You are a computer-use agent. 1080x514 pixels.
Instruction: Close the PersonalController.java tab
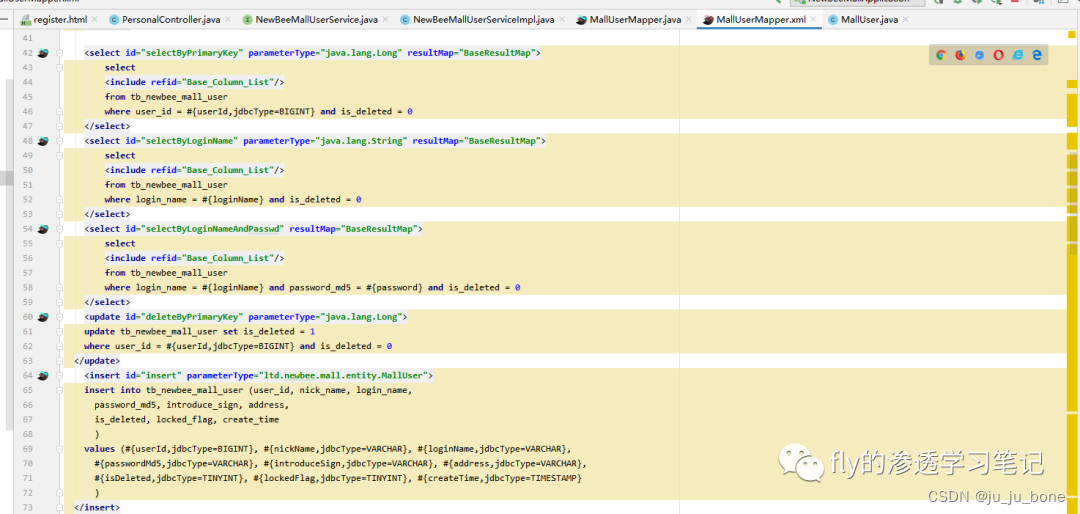pos(228,20)
